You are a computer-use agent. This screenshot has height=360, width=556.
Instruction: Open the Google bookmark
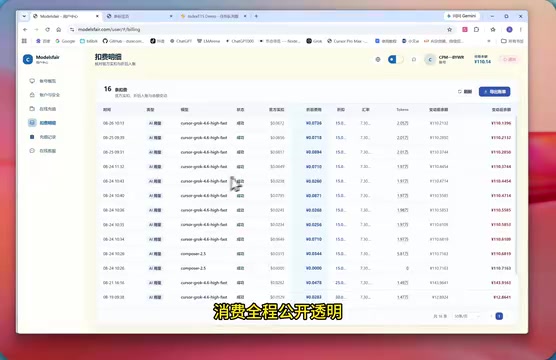coord(65,41)
